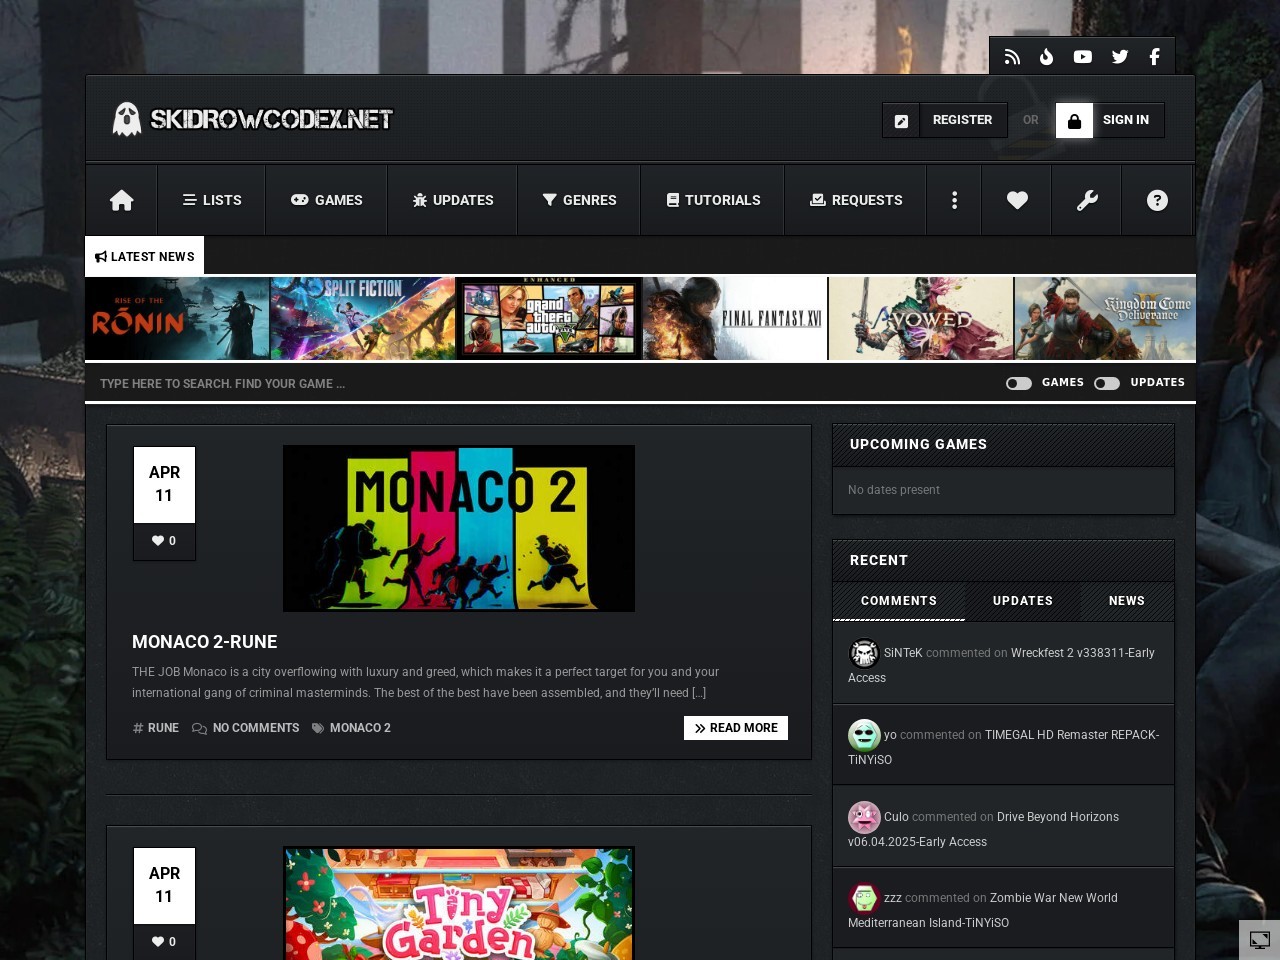Open the UPDATES menu item
The width and height of the screenshot is (1280, 960).
coord(453,200)
